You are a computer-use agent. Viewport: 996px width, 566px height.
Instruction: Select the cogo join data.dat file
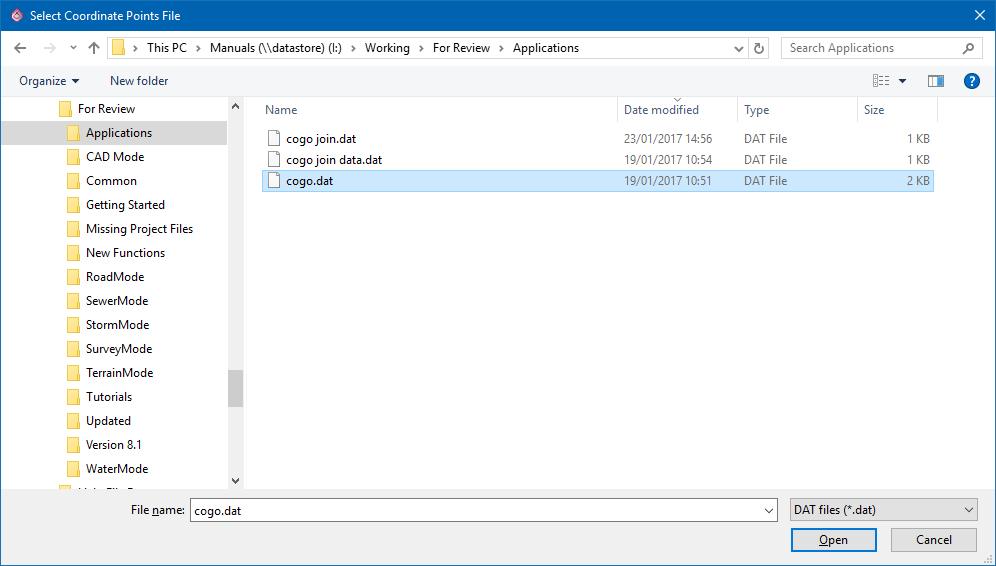coord(333,160)
